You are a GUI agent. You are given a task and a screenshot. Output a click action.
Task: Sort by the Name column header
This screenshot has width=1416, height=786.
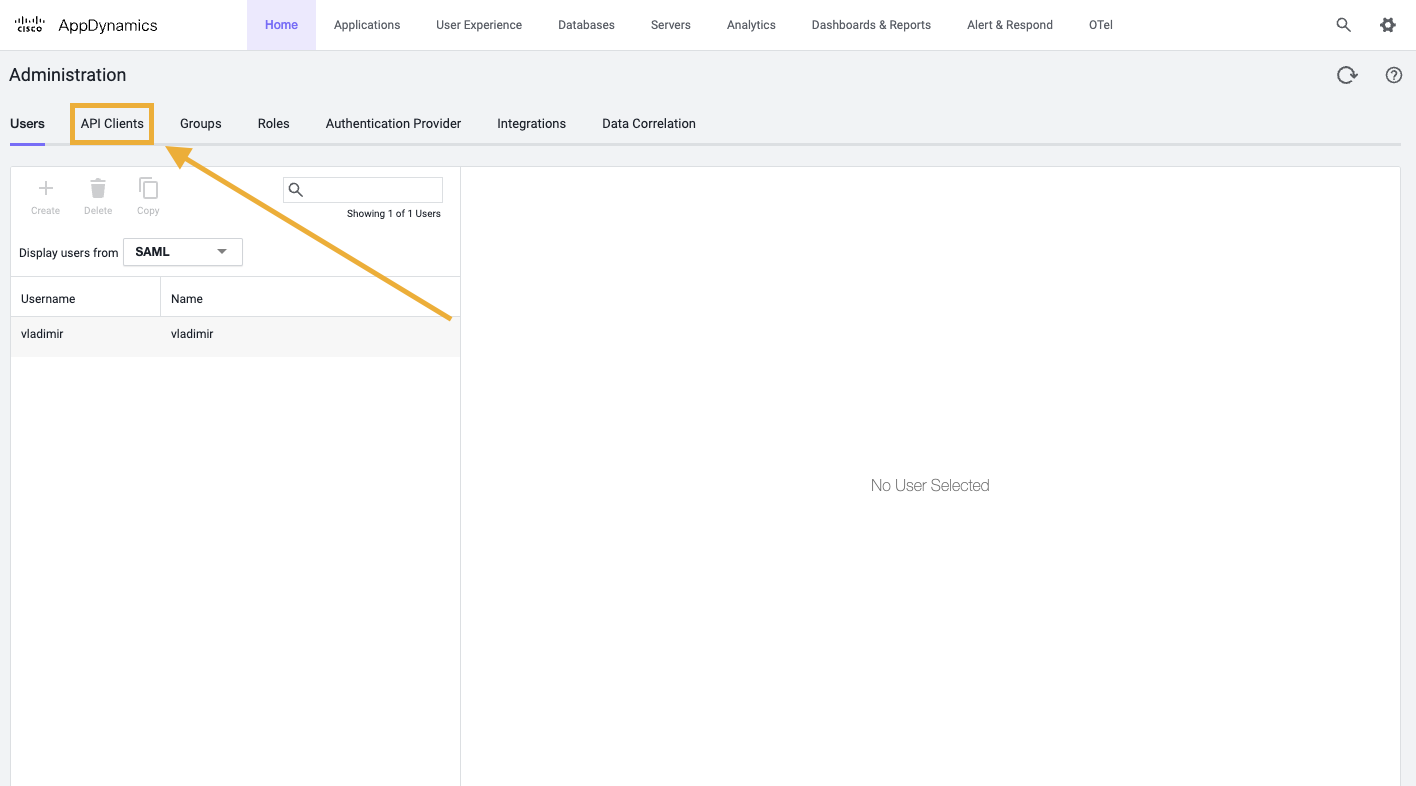pyautogui.click(x=310, y=298)
